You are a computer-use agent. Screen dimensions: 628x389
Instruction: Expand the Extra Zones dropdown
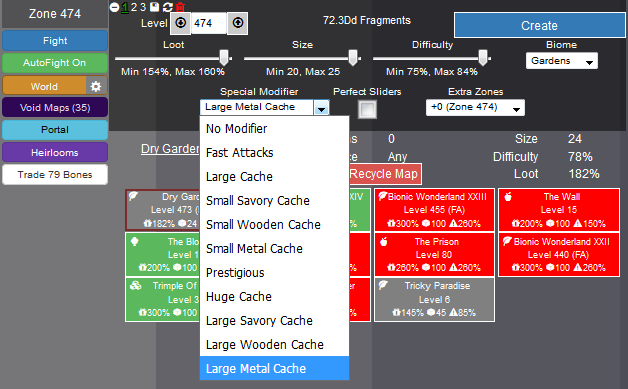pyautogui.click(x=475, y=107)
